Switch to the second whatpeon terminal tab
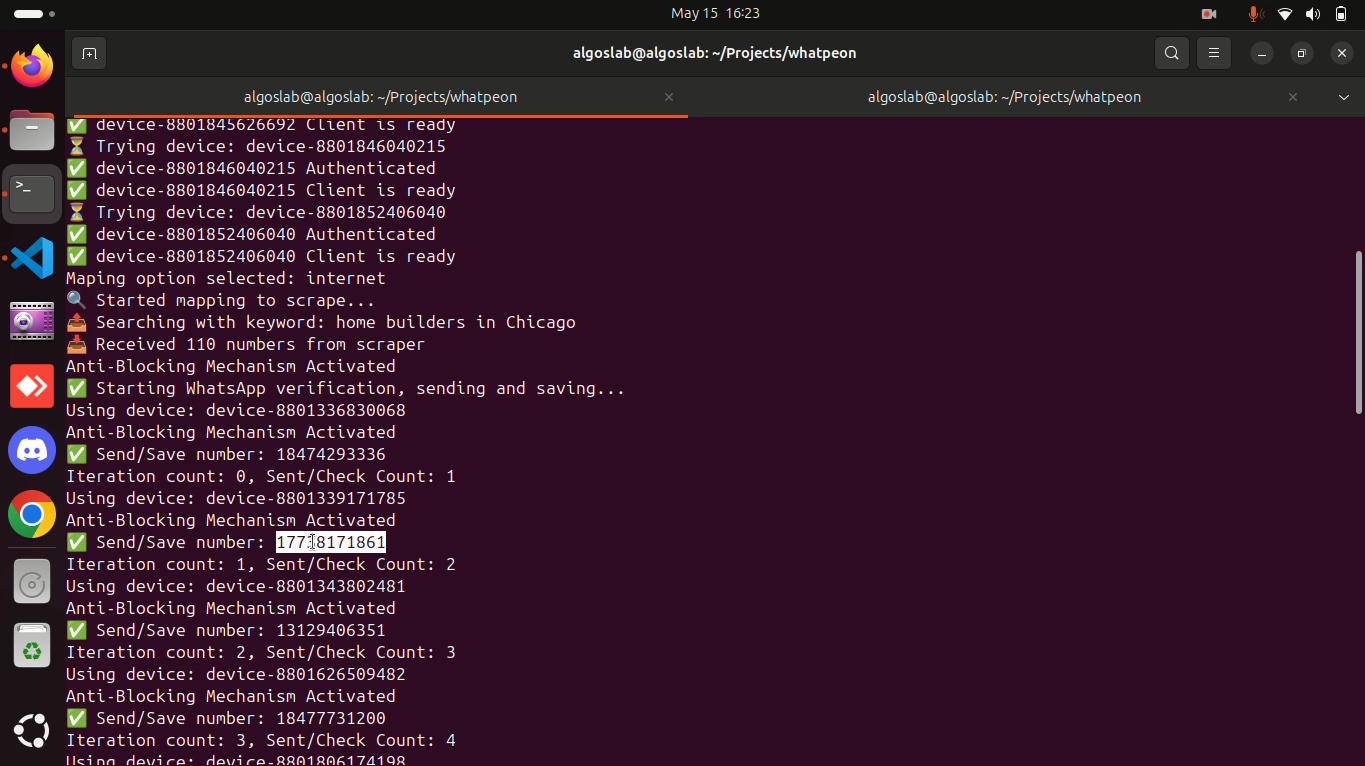The width and height of the screenshot is (1365, 766). pos(1004,97)
